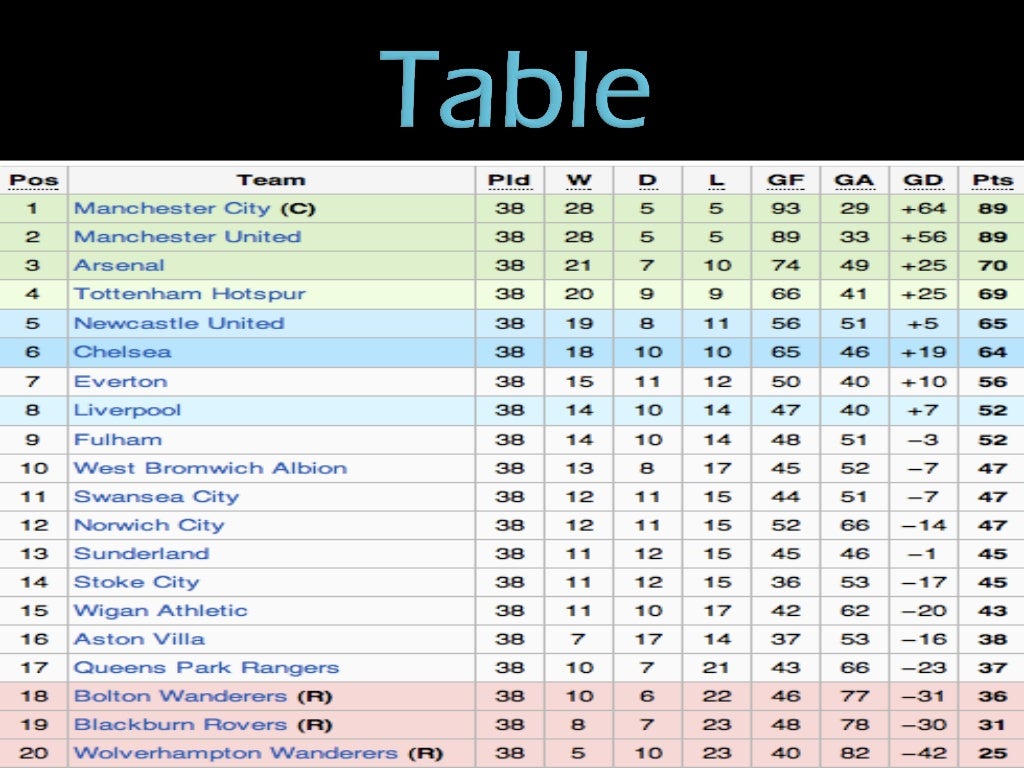Open West Bromwich Albion link

click(x=210, y=468)
